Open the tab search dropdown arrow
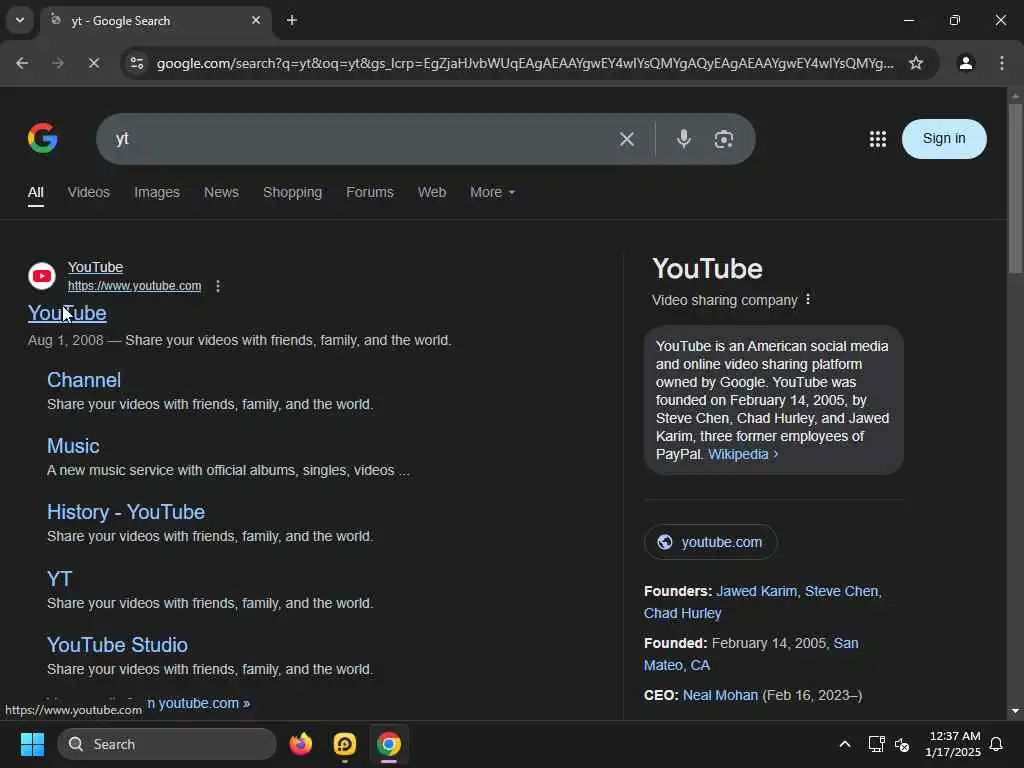This screenshot has width=1024, height=768. pyautogui.click(x=20, y=20)
